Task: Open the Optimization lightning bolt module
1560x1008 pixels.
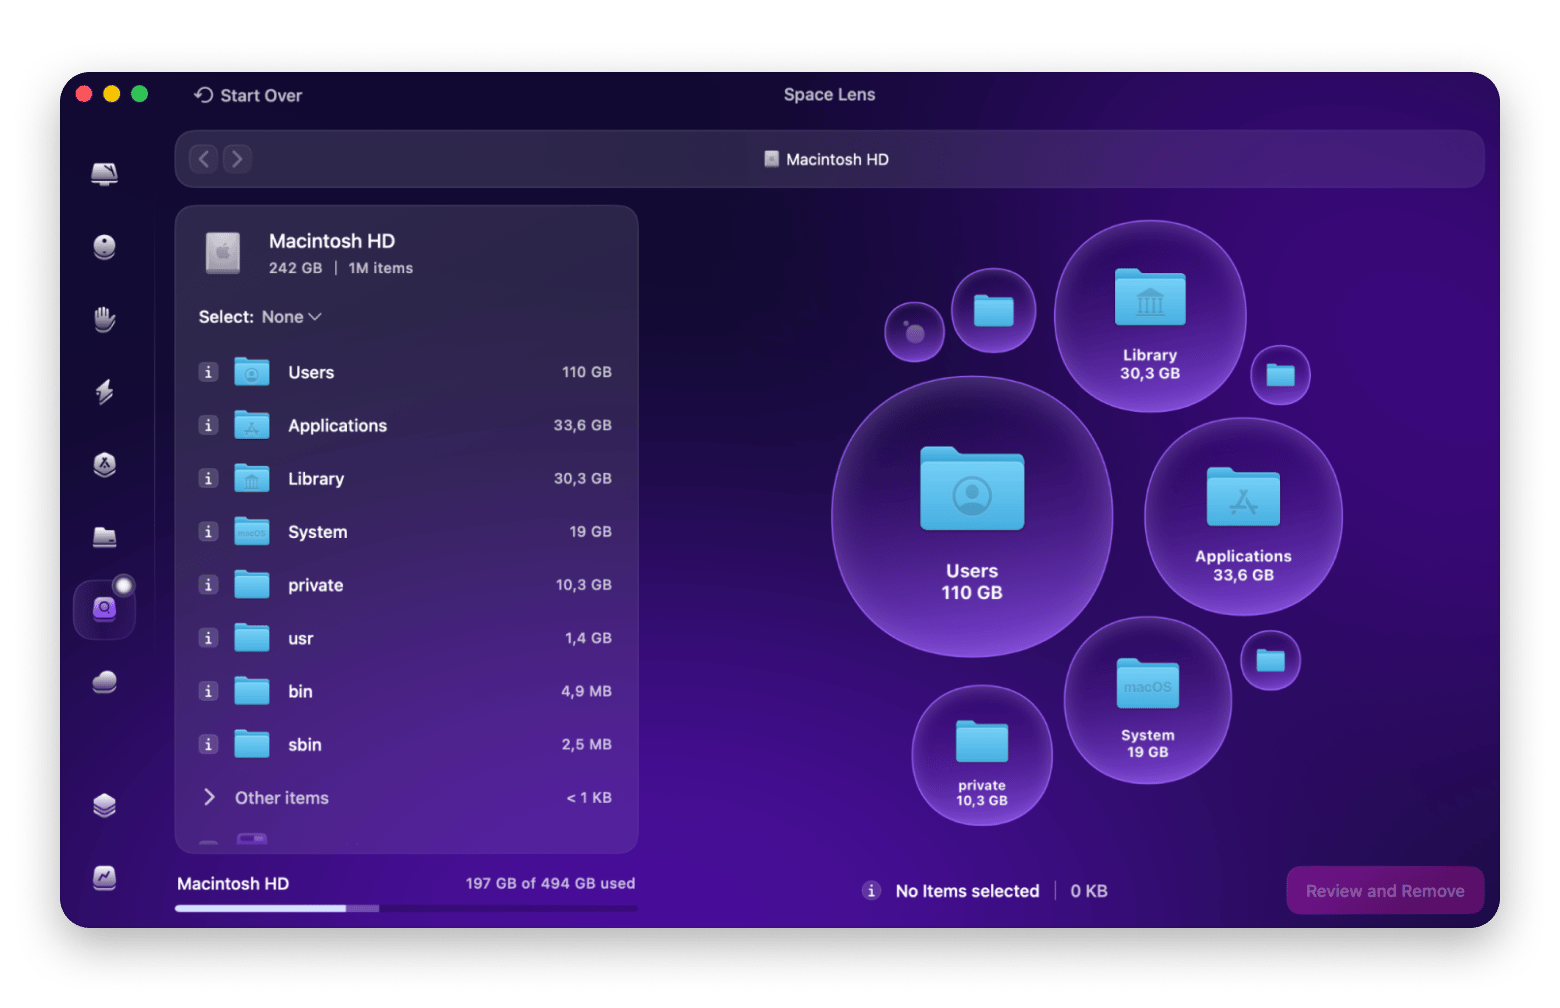Action: (104, 391)
